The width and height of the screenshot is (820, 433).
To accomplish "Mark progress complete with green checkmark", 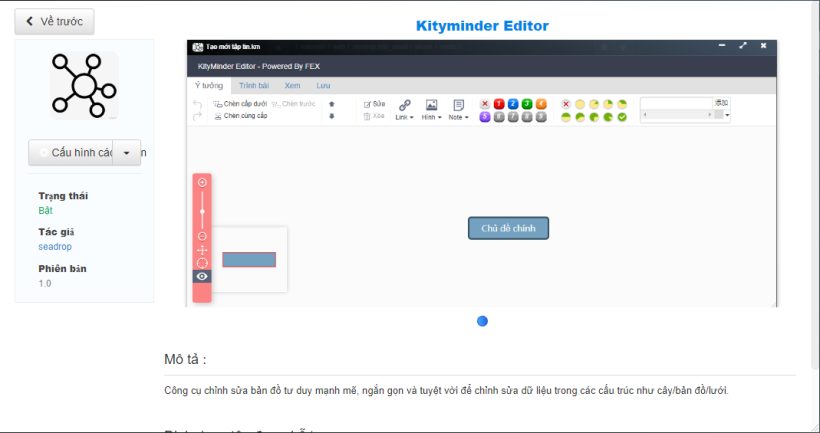I will [x=622, y=117].
